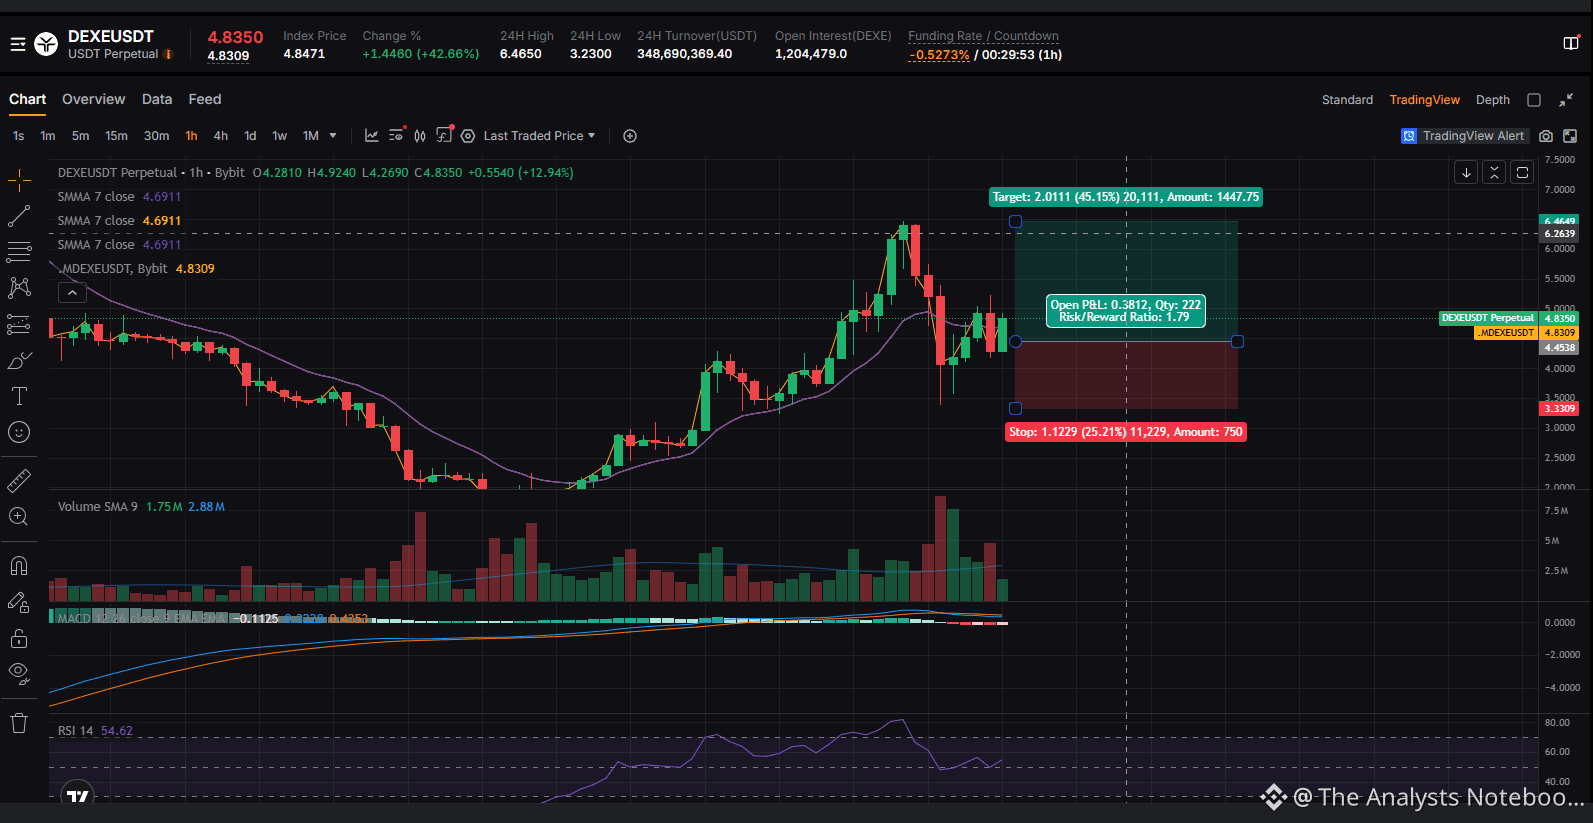Take a chart snapshot with camera icon
This screenshot has width=1593, height=823.
(x=1546, y=136)
